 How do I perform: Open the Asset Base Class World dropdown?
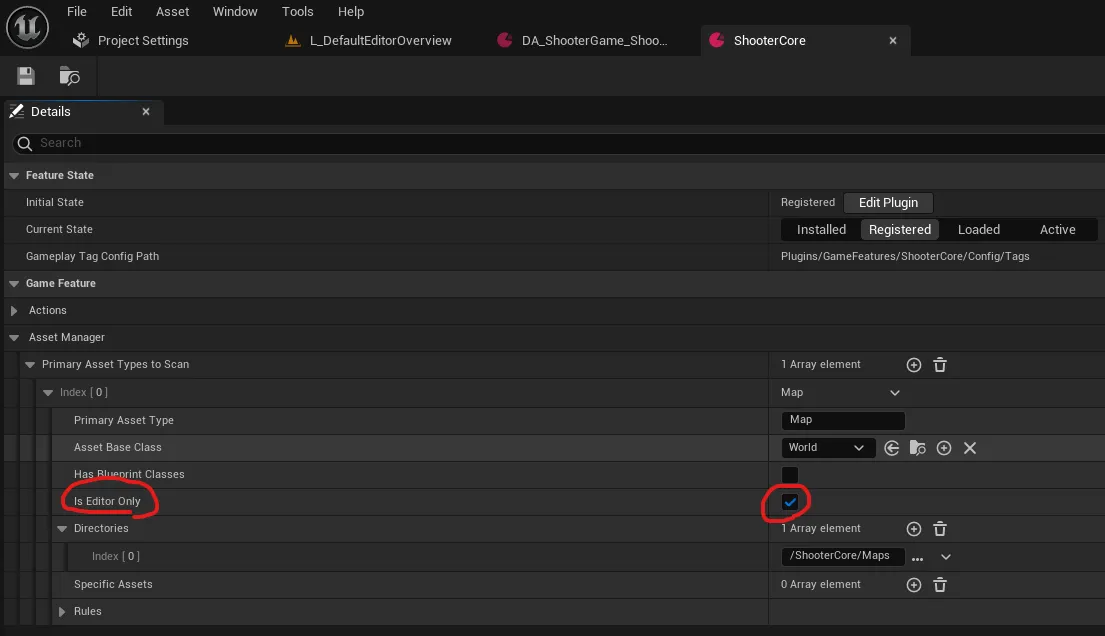click(828, 448)
